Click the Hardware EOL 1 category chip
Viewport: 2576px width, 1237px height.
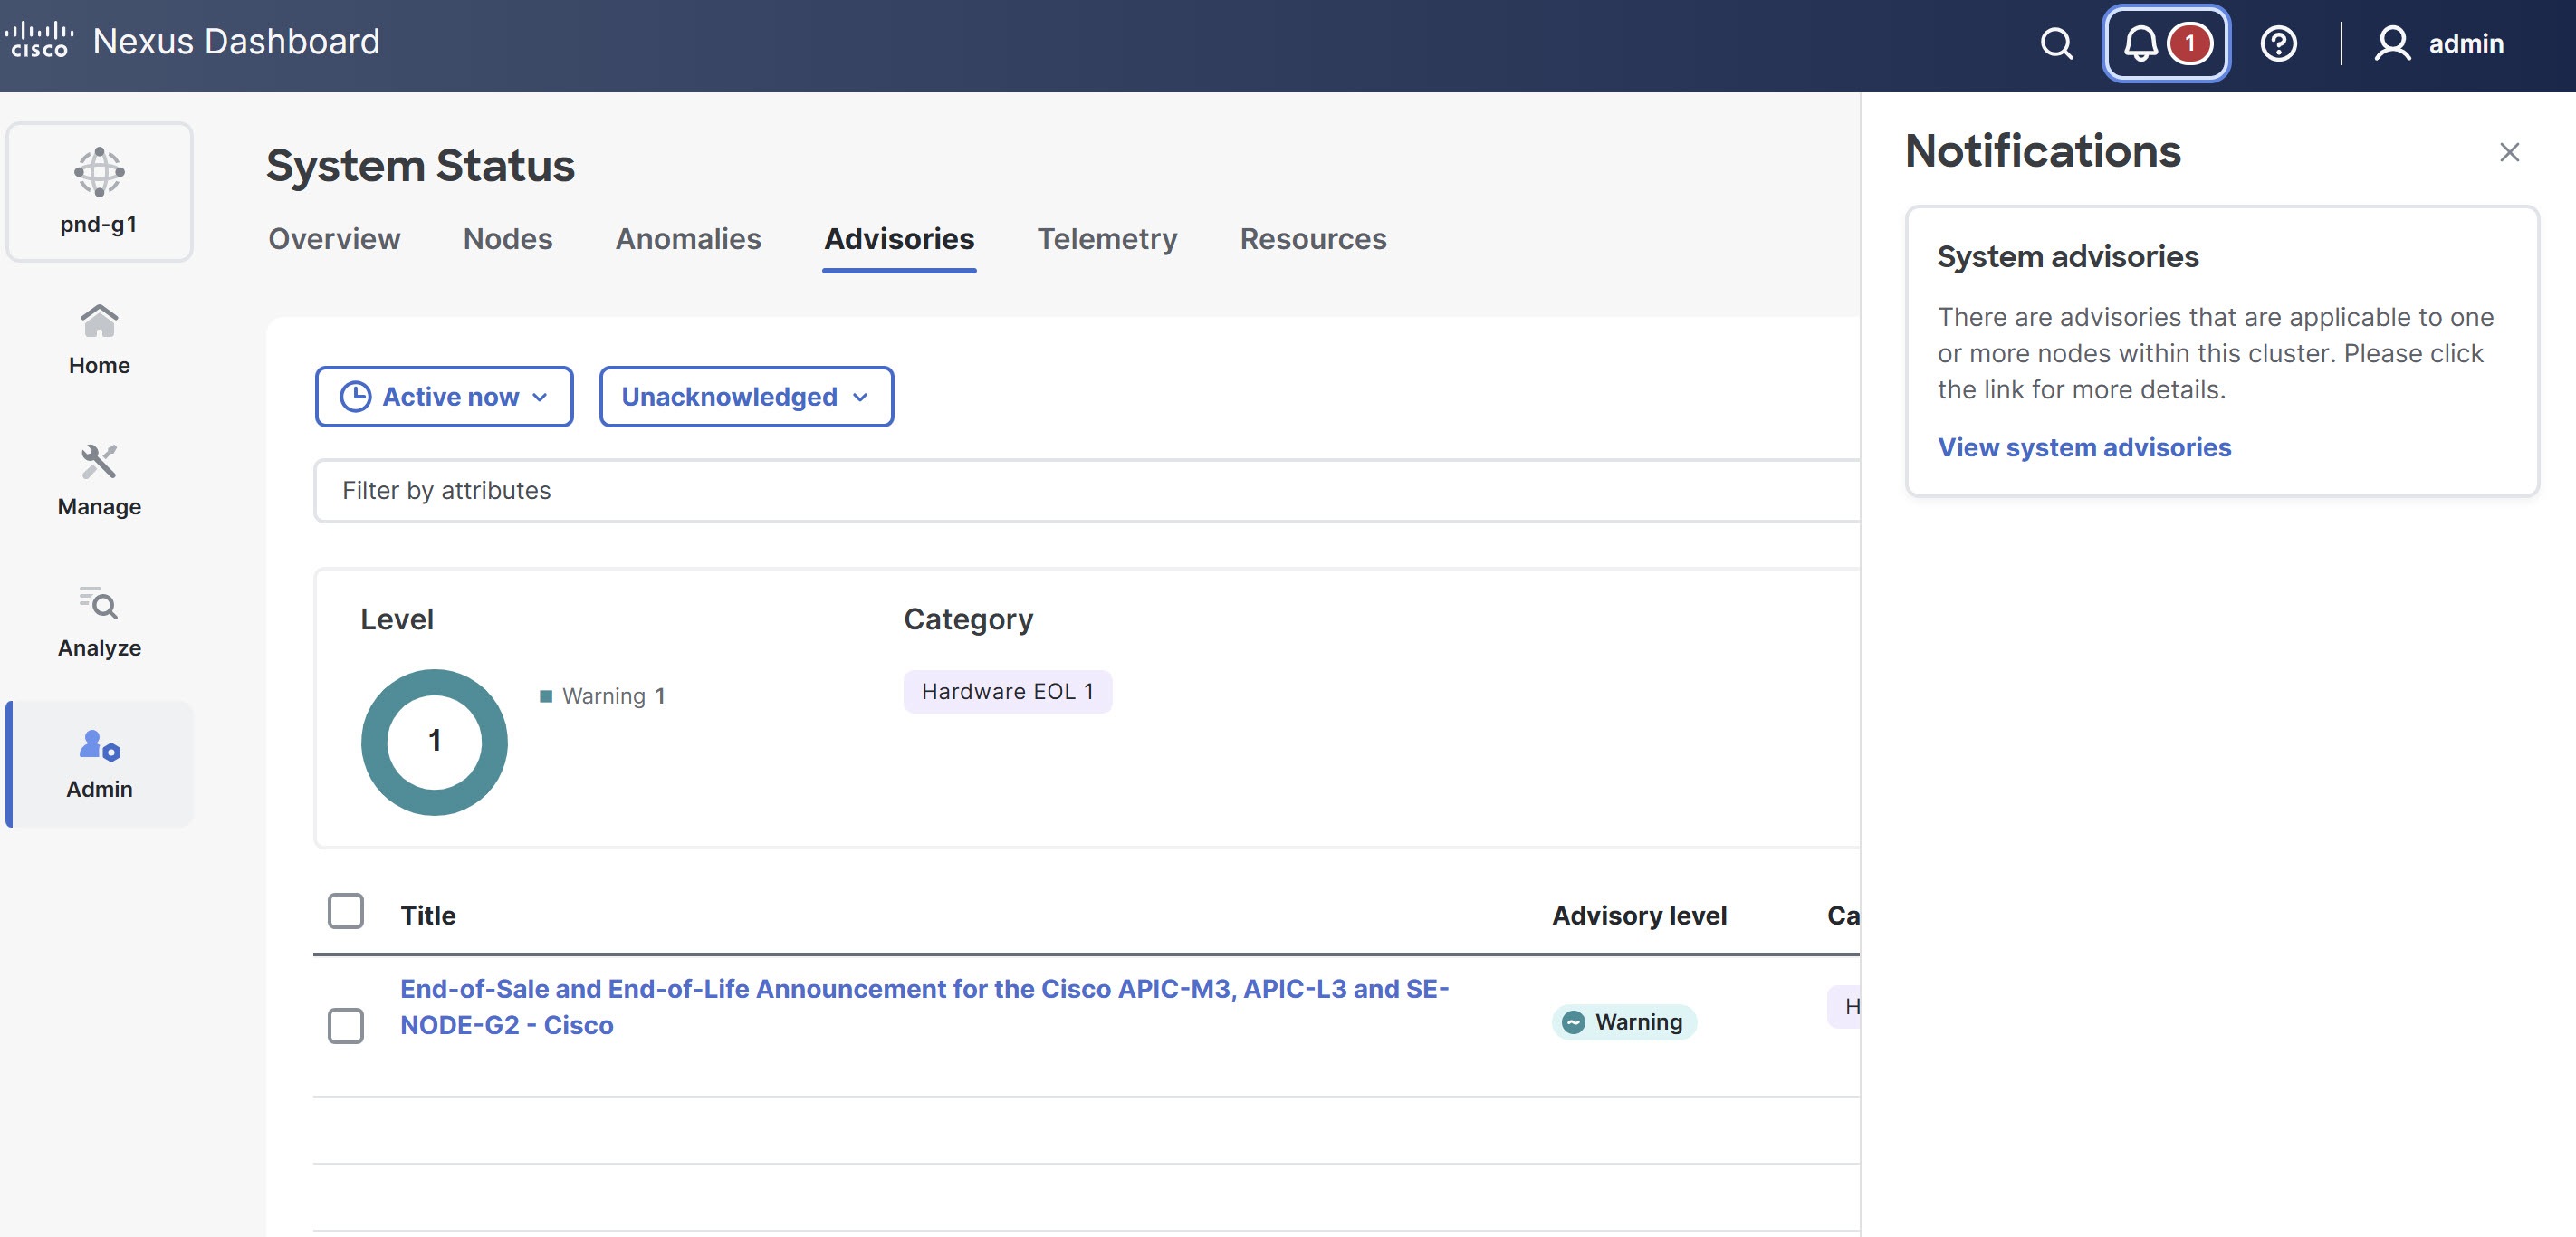[x=1007, y=692]
